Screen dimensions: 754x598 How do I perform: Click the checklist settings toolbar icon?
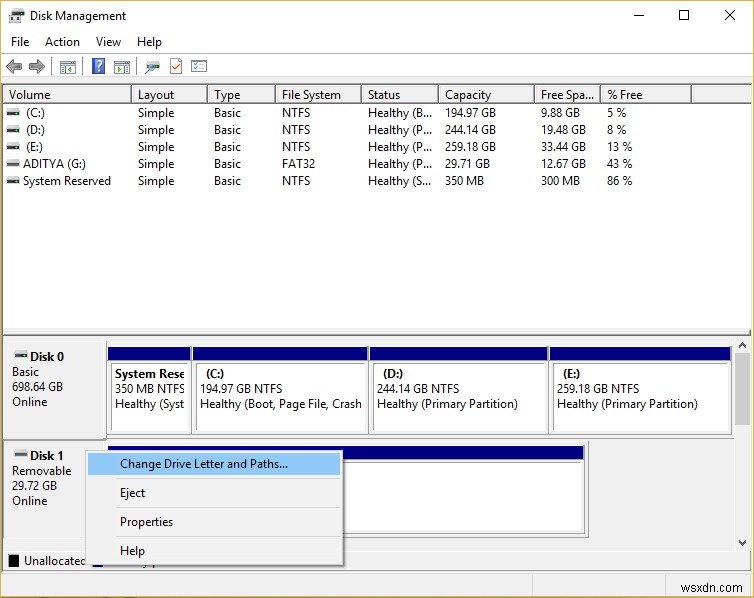point(199,67)
